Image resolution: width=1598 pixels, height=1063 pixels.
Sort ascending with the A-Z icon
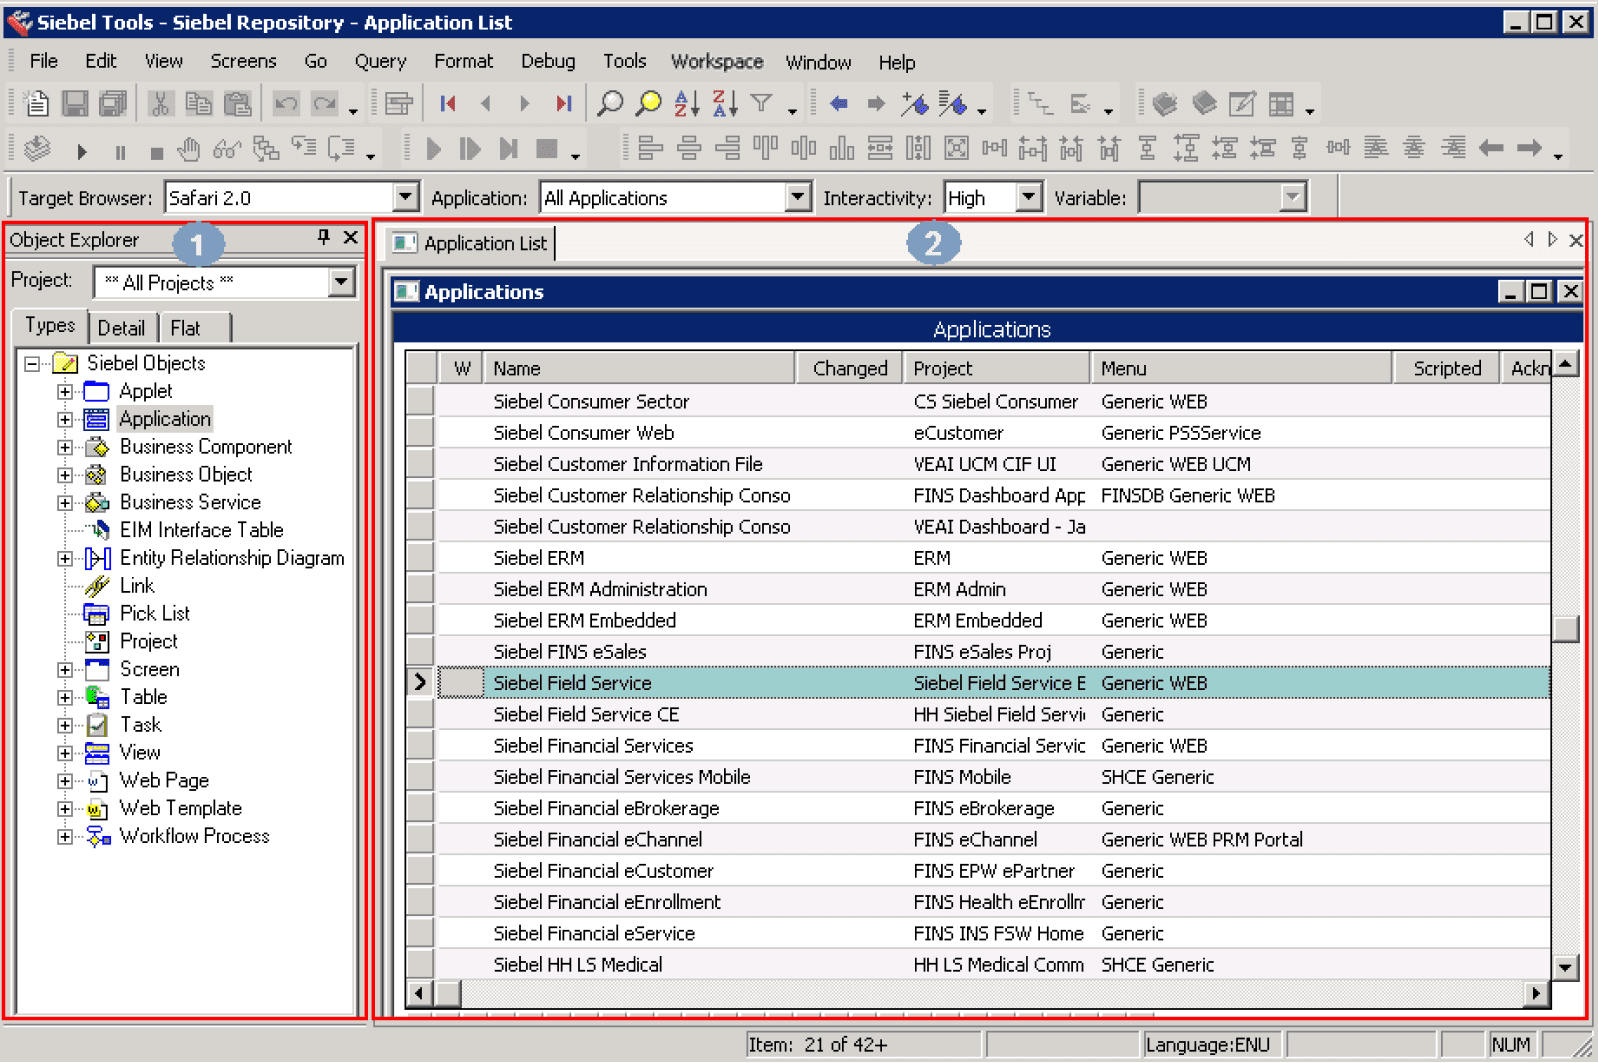tap(686, 103)
